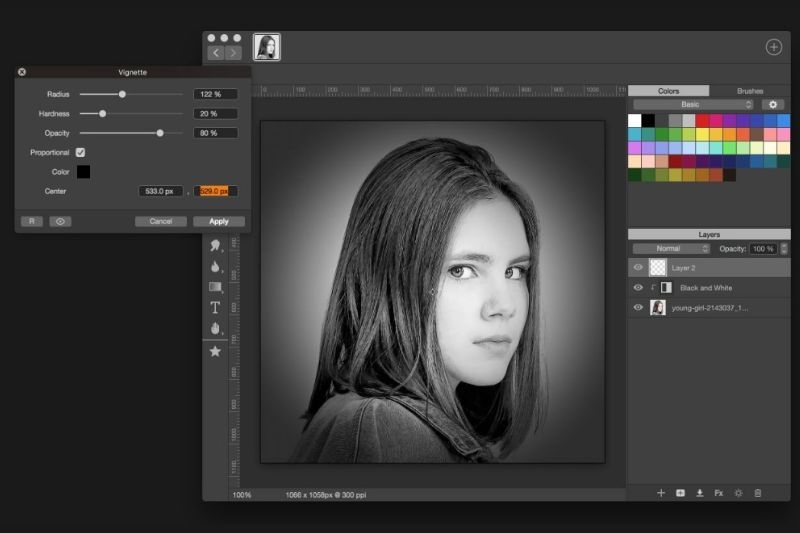The width and height of the screenshot is (800, 533).
Task: Select the smudge tool in the toolbar
Action: [x=215, y=246]
